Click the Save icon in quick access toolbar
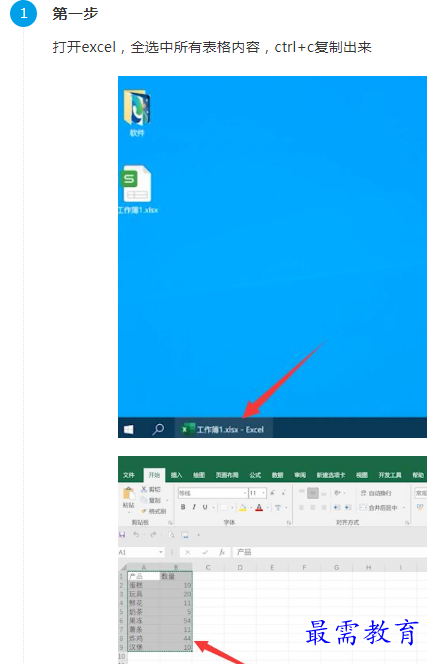Image resolution: width=427 pixels, height=664 pixels. click(122, 535)
